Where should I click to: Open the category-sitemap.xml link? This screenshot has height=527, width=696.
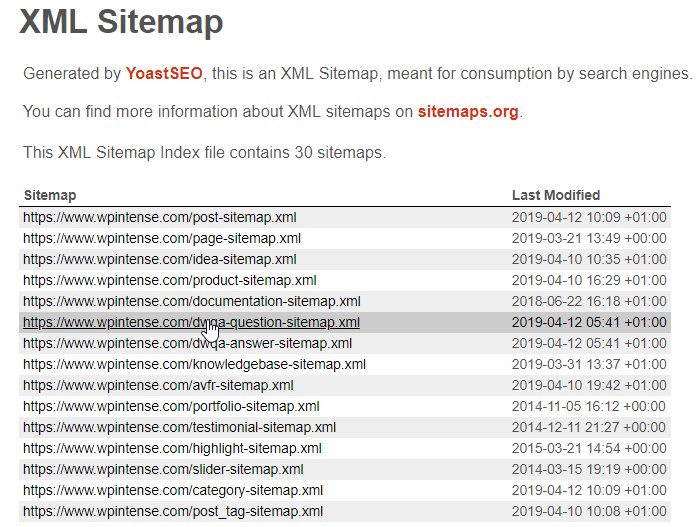click(x=173, y=490)
